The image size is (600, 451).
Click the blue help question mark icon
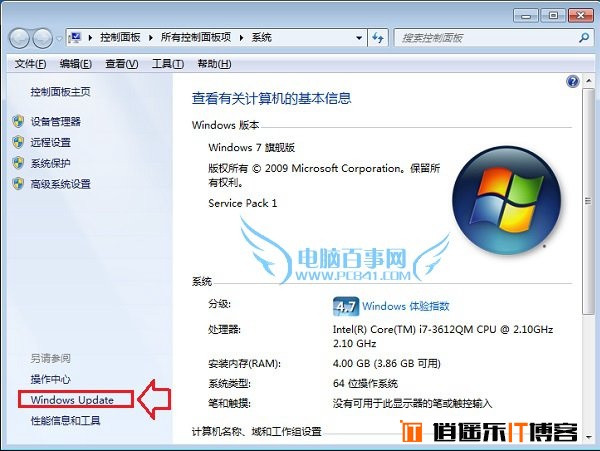click(572, 81)
